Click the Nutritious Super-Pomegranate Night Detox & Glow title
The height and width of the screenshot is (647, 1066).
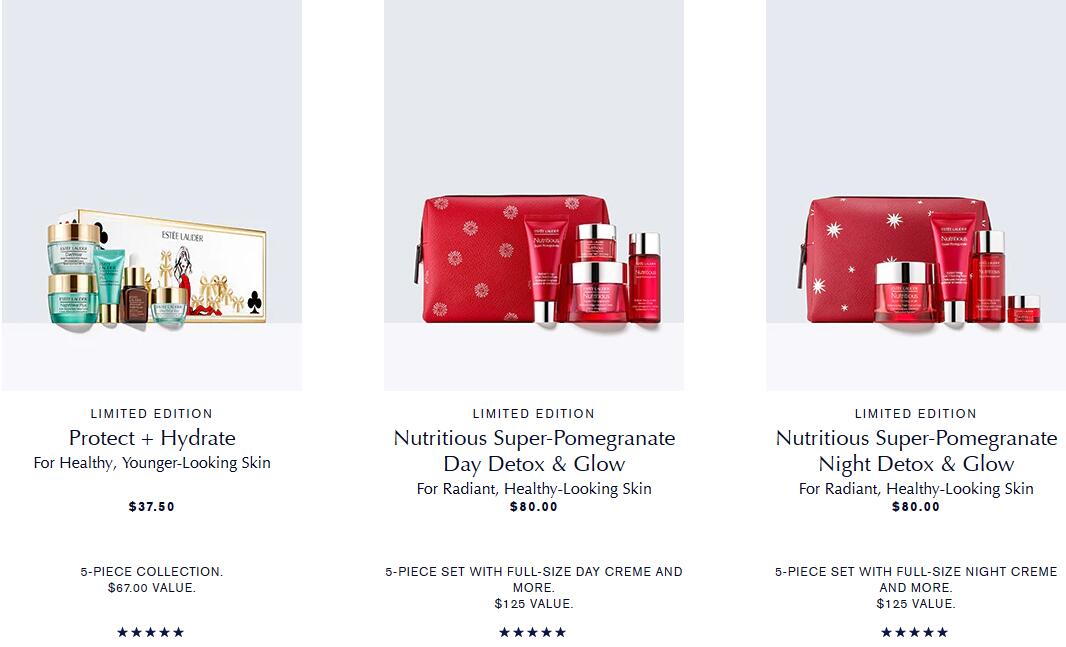click(916, 451)
